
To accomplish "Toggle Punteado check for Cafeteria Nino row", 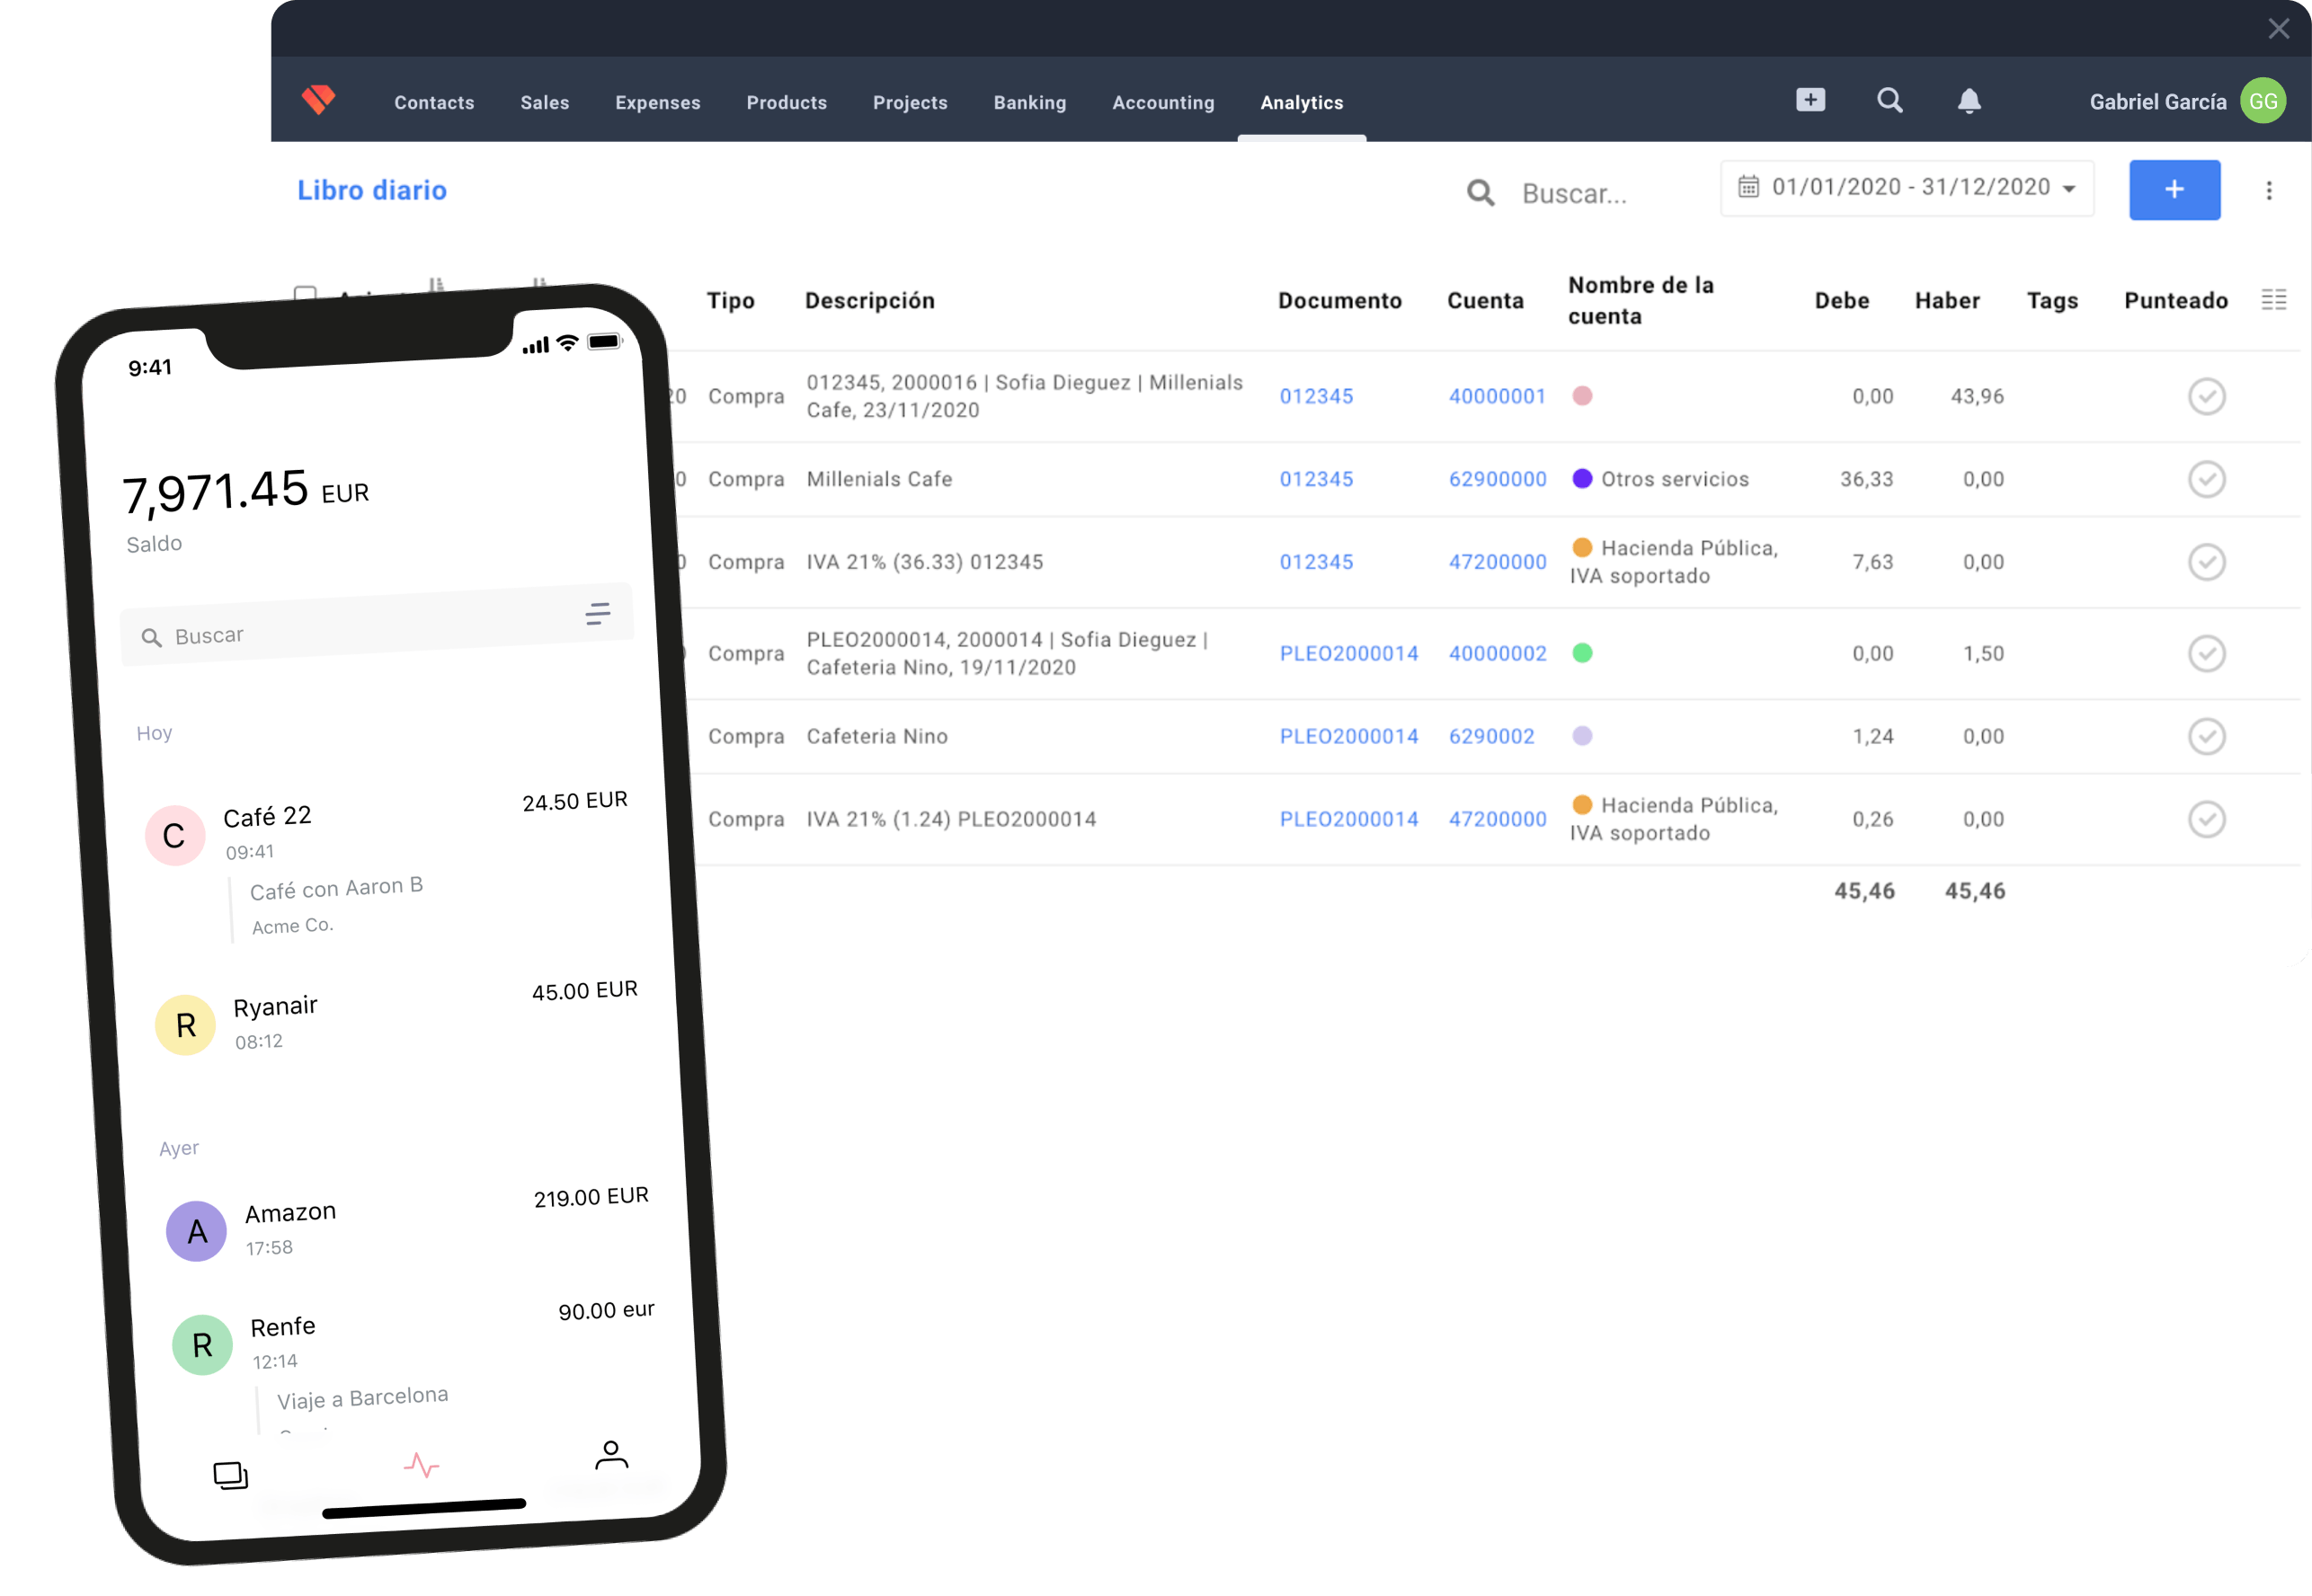I will 2206,736.
